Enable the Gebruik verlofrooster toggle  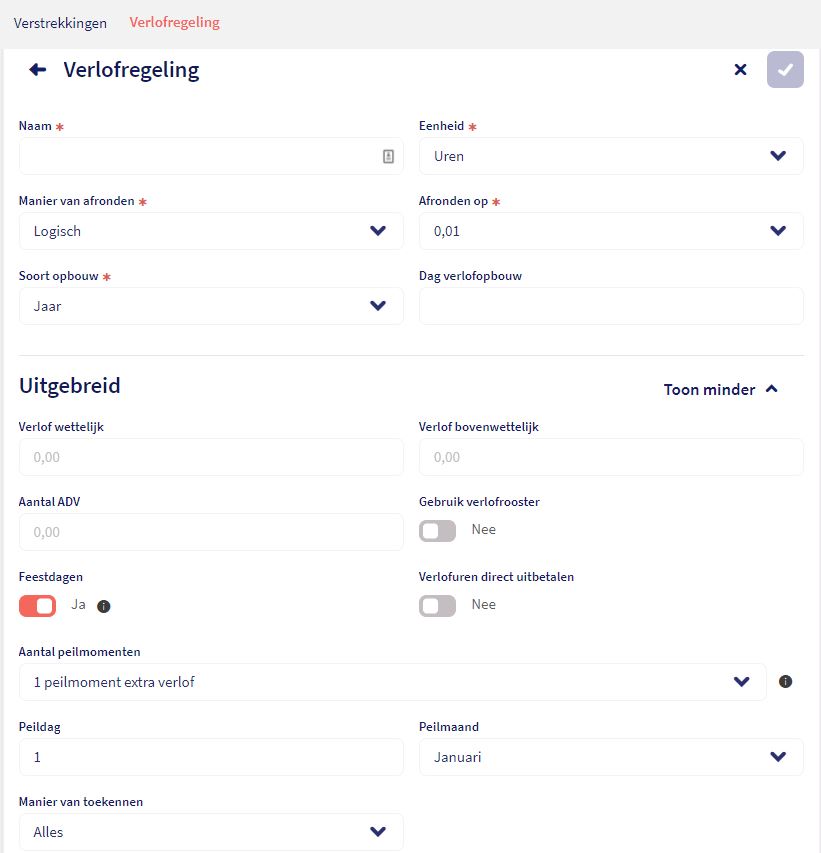click(x=437, y=531)
